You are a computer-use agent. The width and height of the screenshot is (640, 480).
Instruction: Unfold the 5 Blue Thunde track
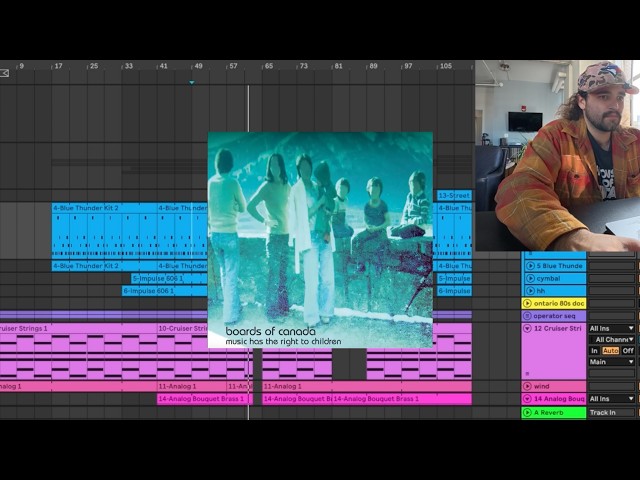point(530,266)
